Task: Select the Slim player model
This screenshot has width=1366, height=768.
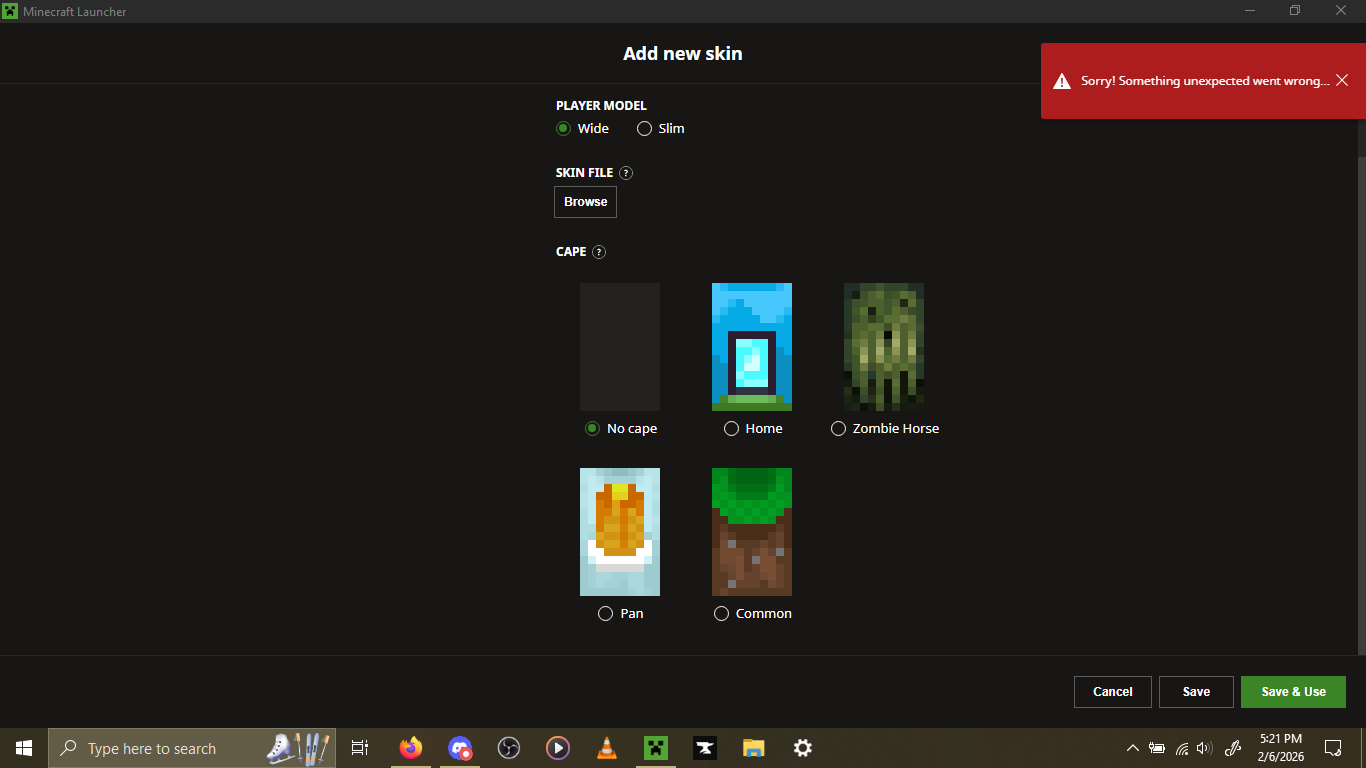Action: tap(645, 128)
